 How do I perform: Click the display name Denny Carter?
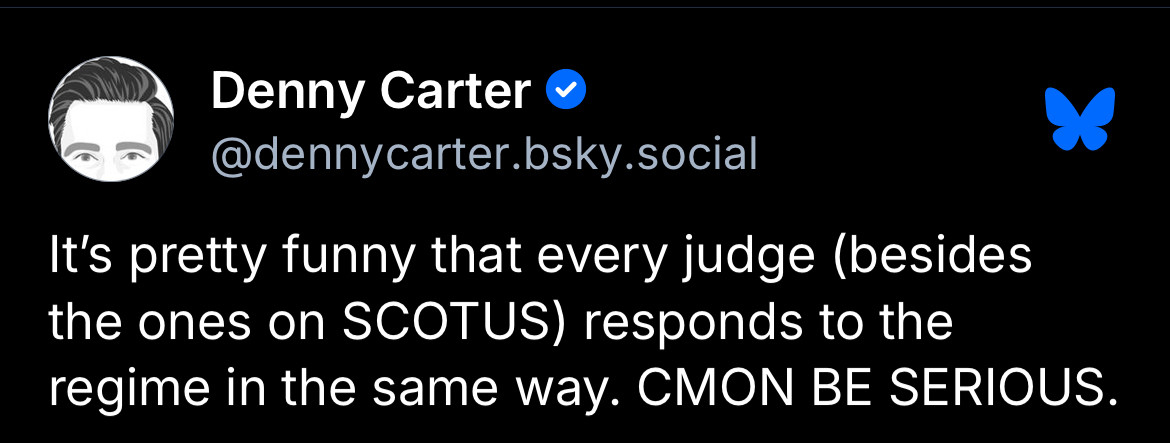(x=370, y=93)
